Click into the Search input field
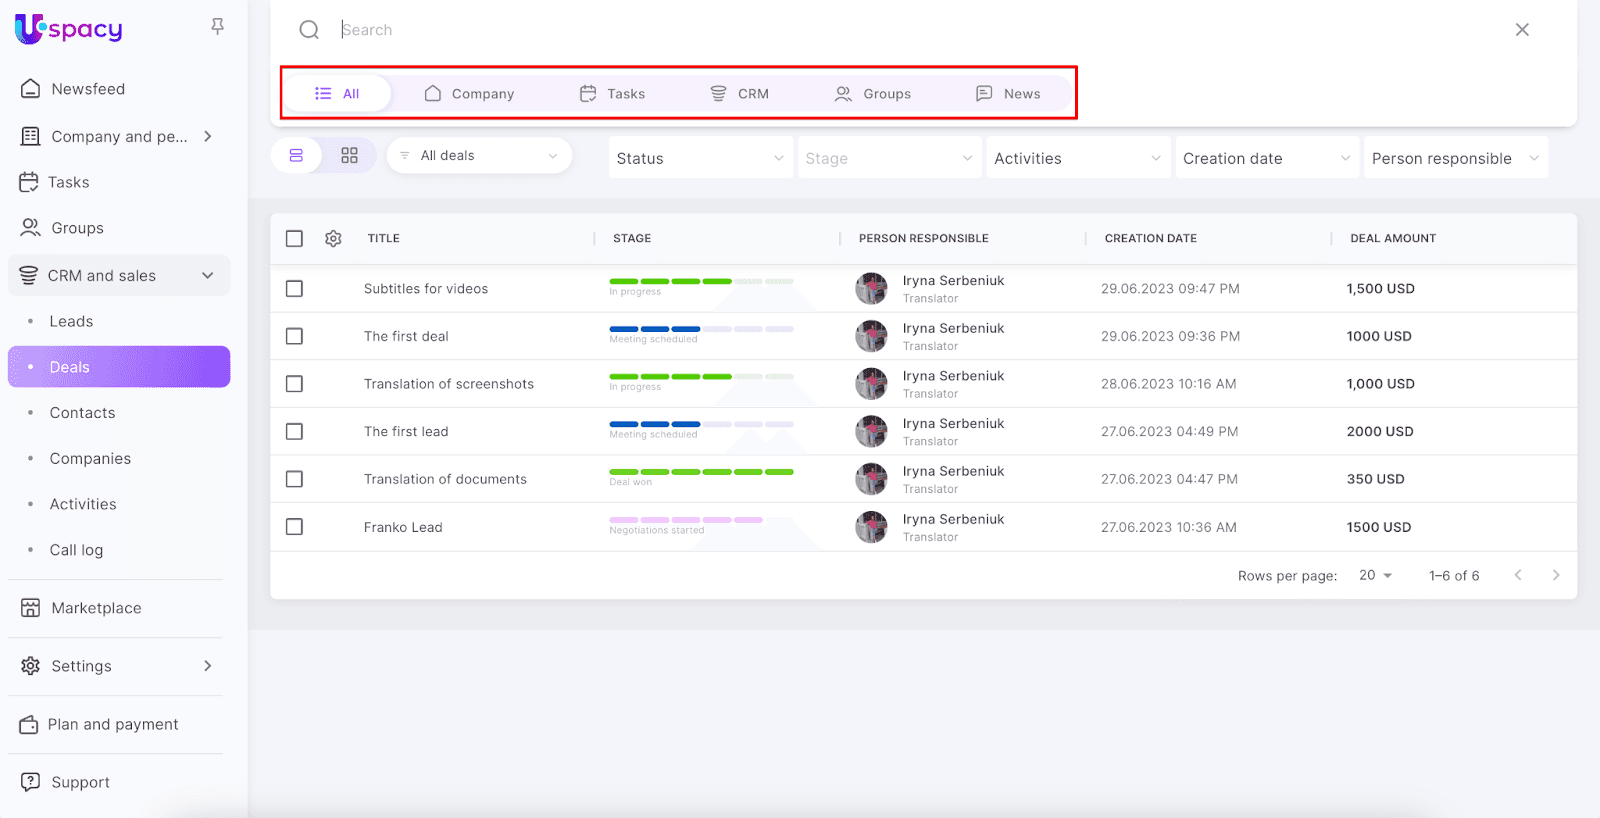 pos(900,30)
